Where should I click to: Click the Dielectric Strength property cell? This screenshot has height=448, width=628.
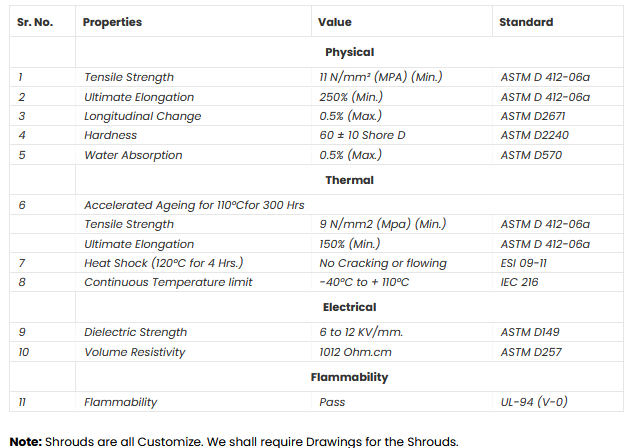click(x=135, y=332)
